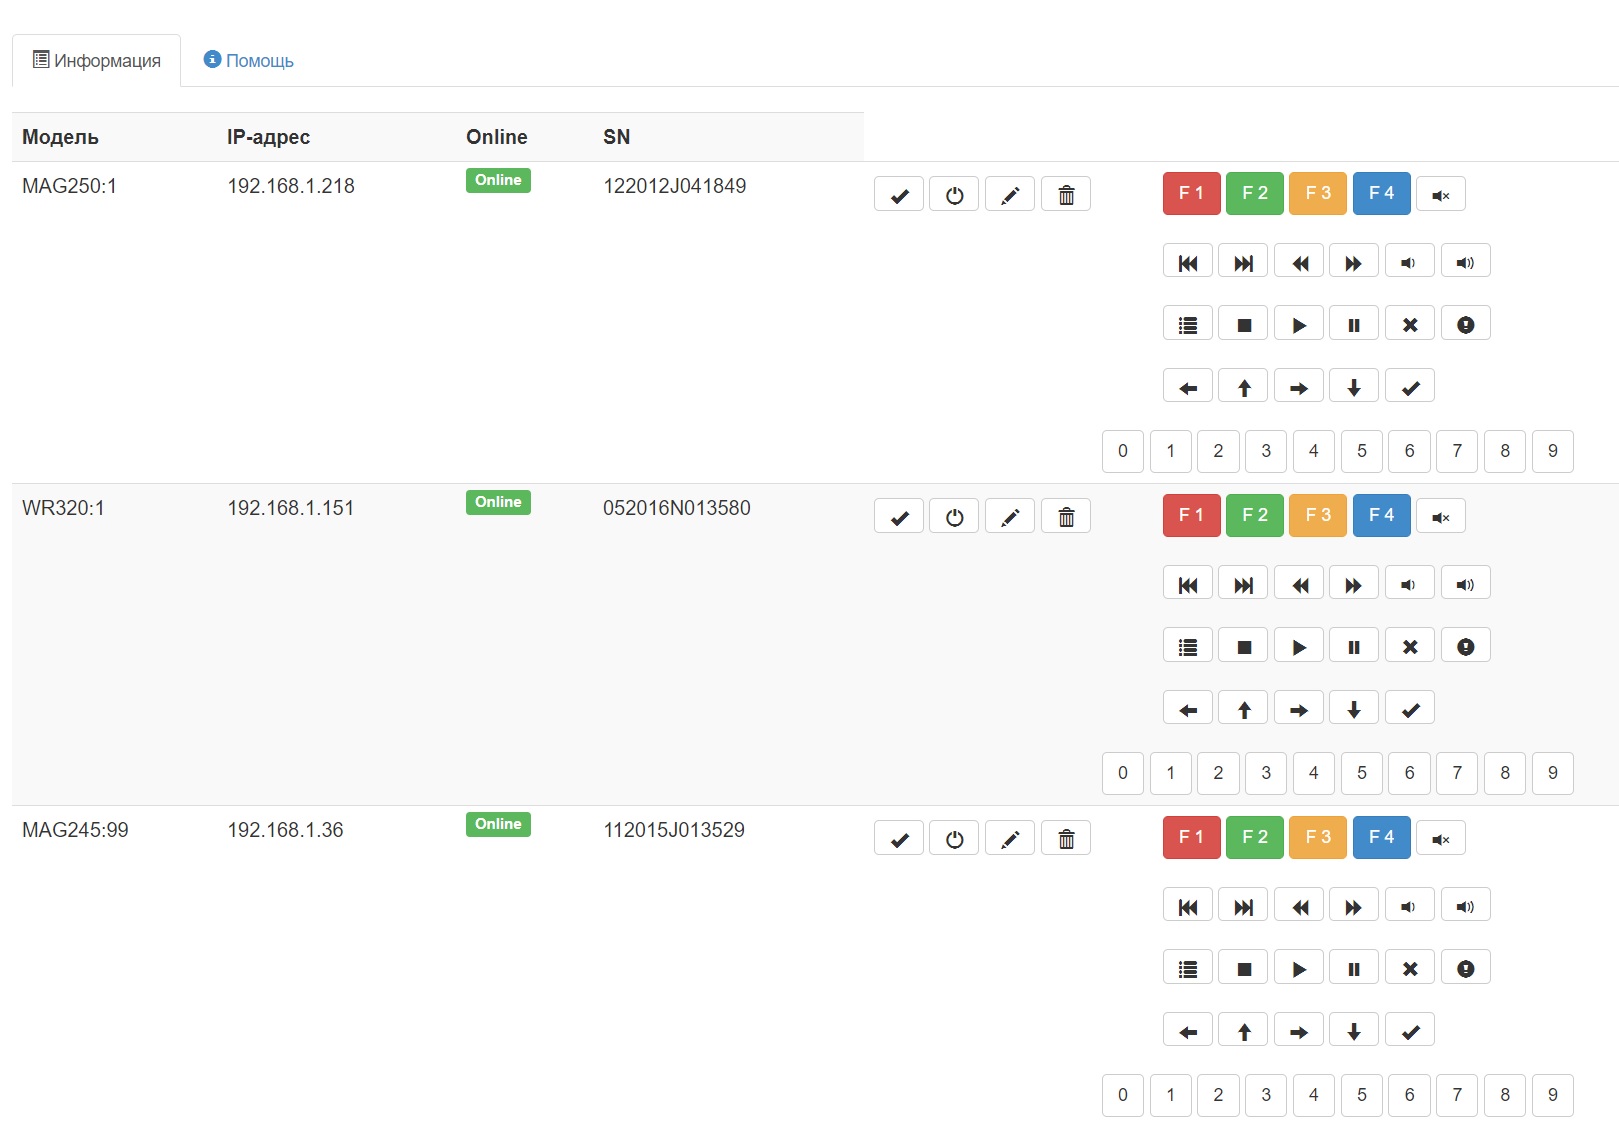The width and height of the screenshot is (1619, 1141).
Task: Toggle mute for MAG245:99
Action: point(1441,839)
